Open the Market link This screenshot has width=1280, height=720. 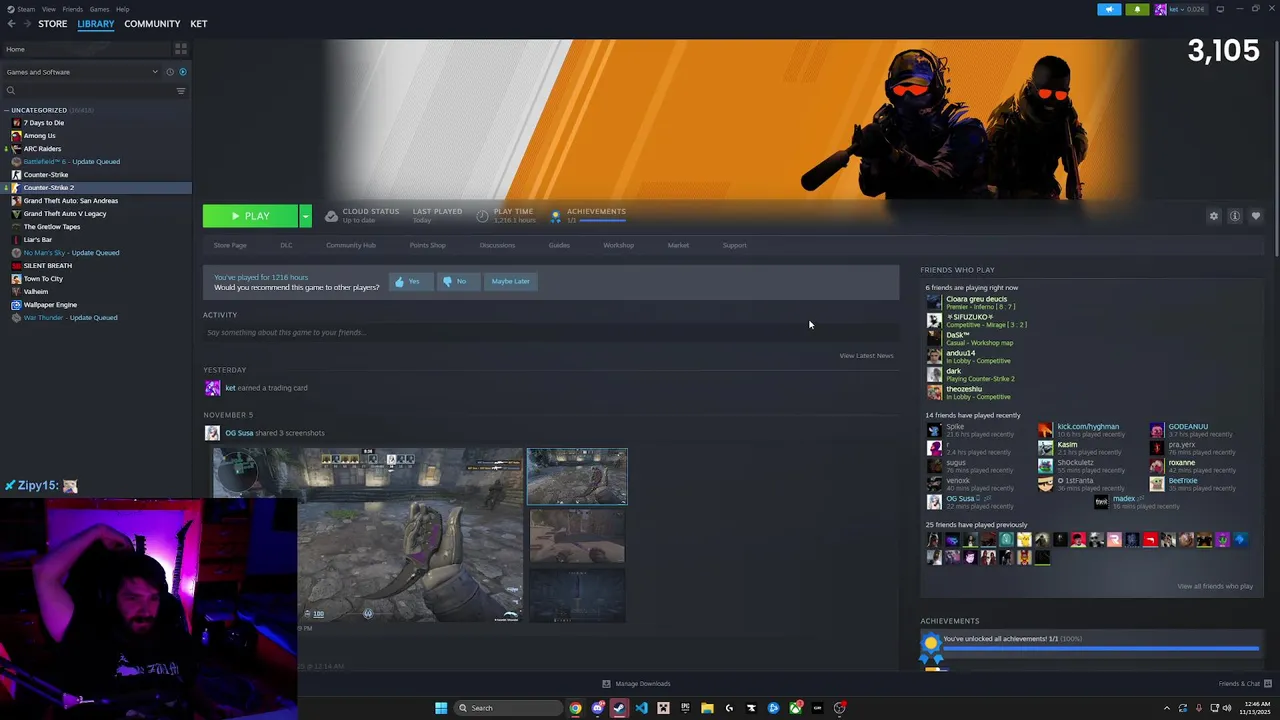pyautogui.click(x=678, y=245)
